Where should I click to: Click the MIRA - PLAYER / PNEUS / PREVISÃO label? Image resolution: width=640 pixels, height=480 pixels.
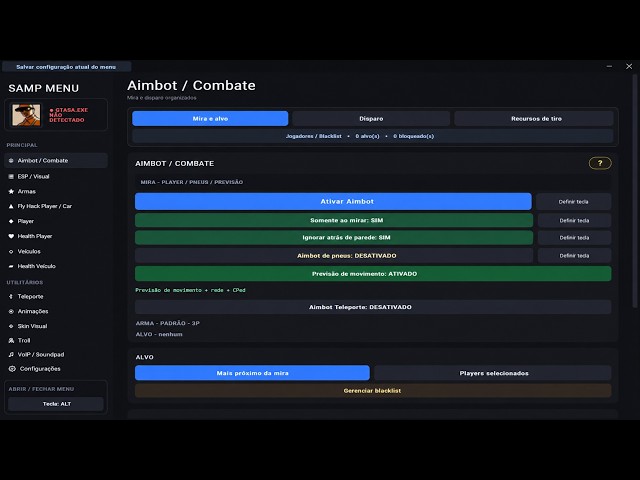192,182
